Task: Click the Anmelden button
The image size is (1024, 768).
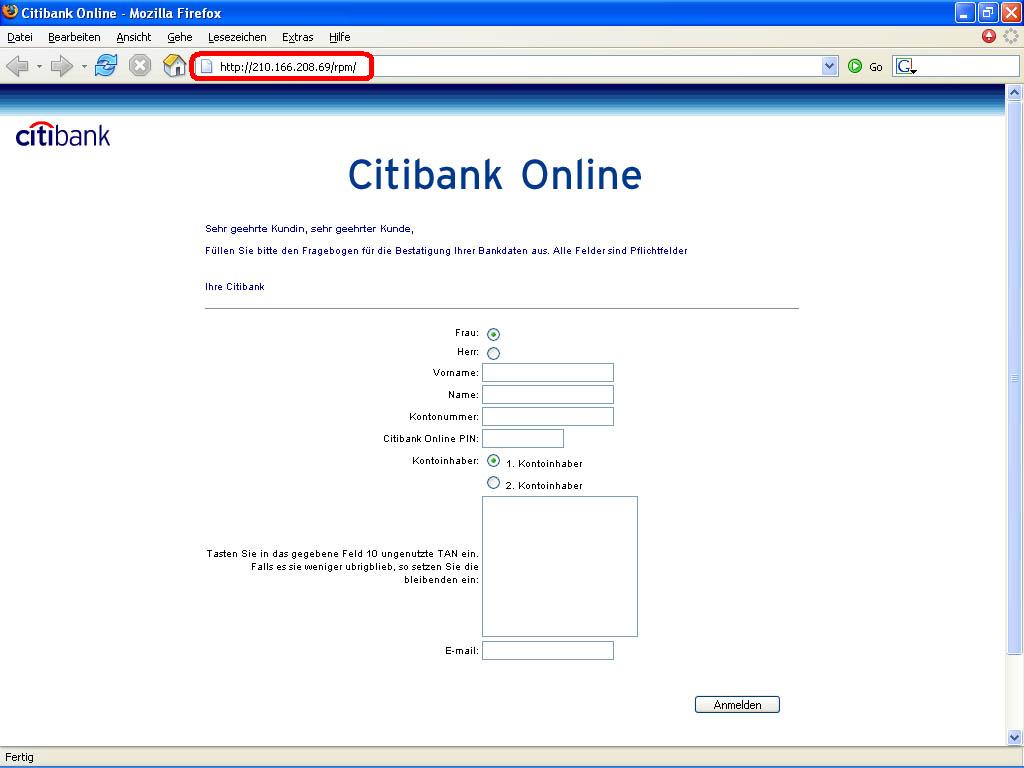Action: [x=737, y=705]
